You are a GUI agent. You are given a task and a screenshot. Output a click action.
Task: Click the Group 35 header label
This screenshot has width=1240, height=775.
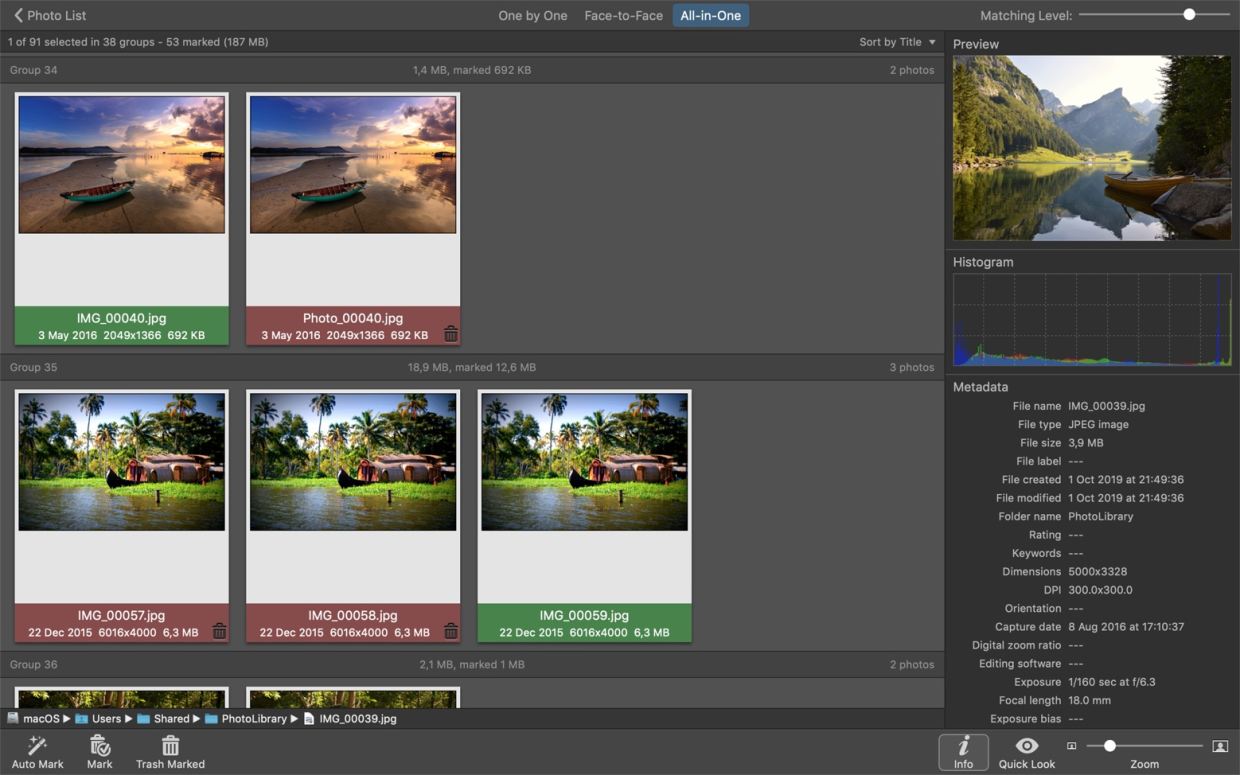coord(34,367)
